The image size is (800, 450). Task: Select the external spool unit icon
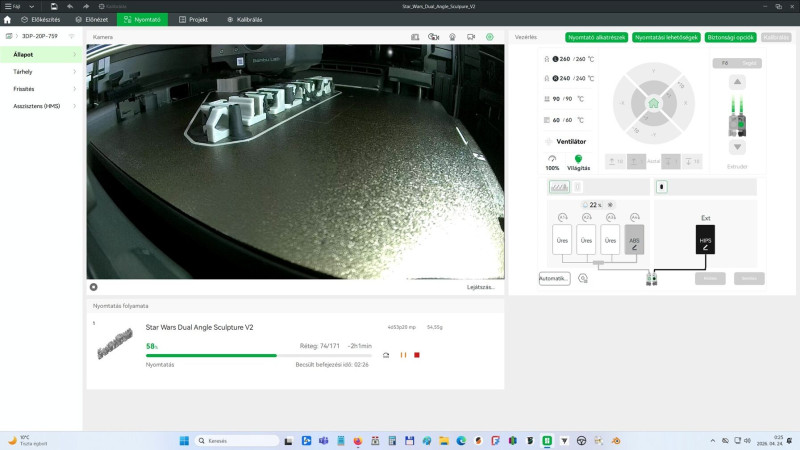tap(661, 187)
